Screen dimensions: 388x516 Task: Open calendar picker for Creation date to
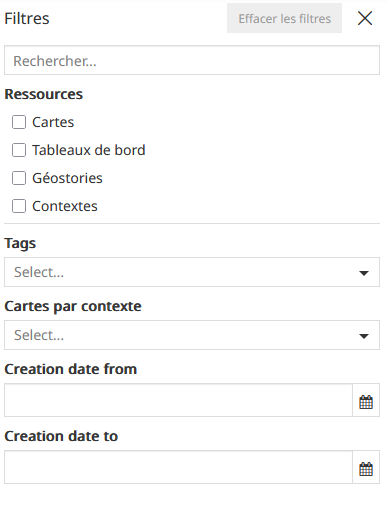pos(366,467)
